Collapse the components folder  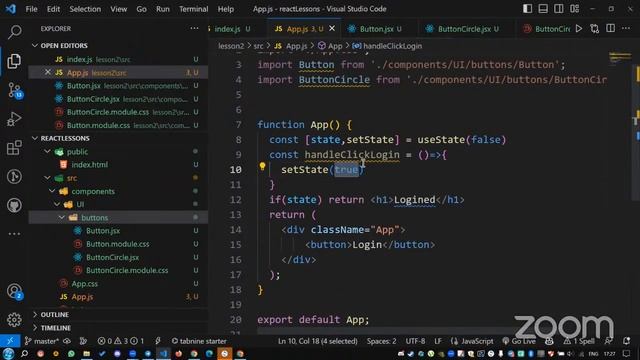[x=93, y=191]
